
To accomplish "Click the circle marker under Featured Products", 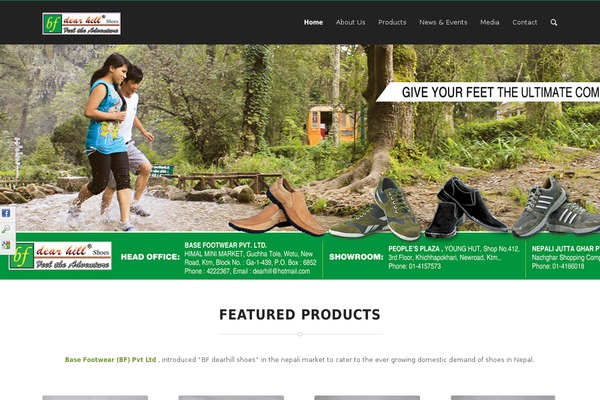I will pos(300,334).
